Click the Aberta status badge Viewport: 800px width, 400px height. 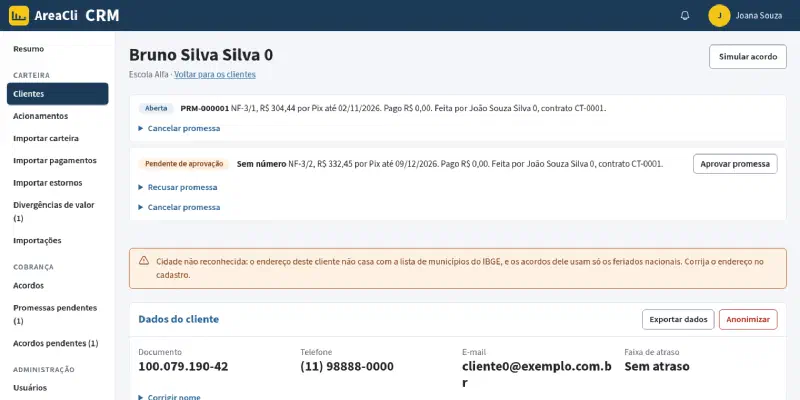[156, 108]
